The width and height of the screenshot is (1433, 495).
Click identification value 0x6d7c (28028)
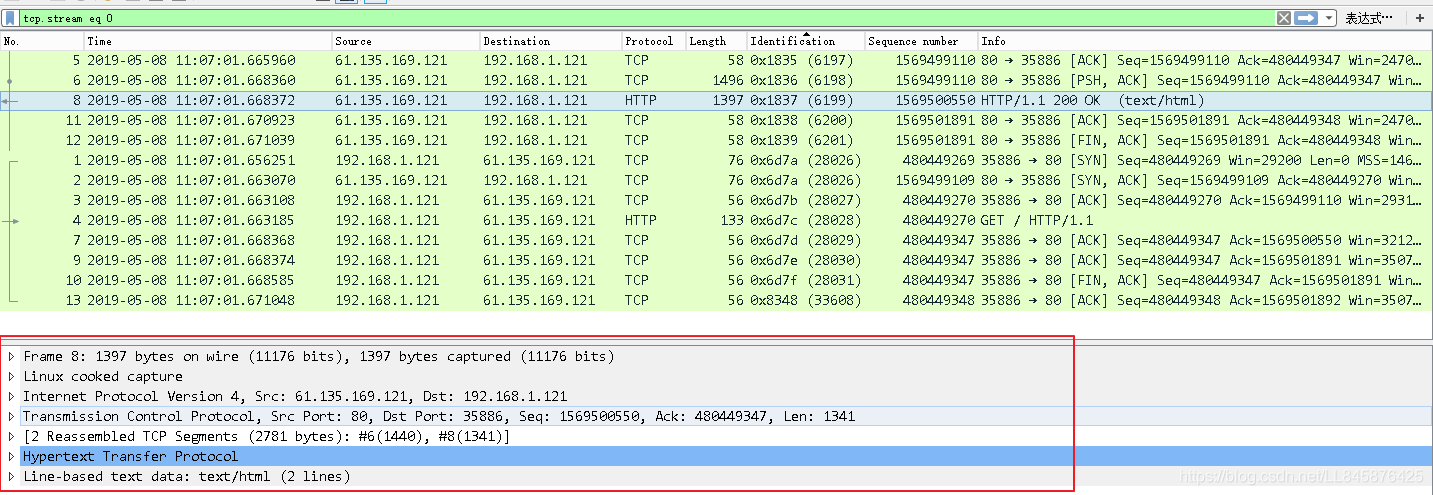(x=805, y=221)
